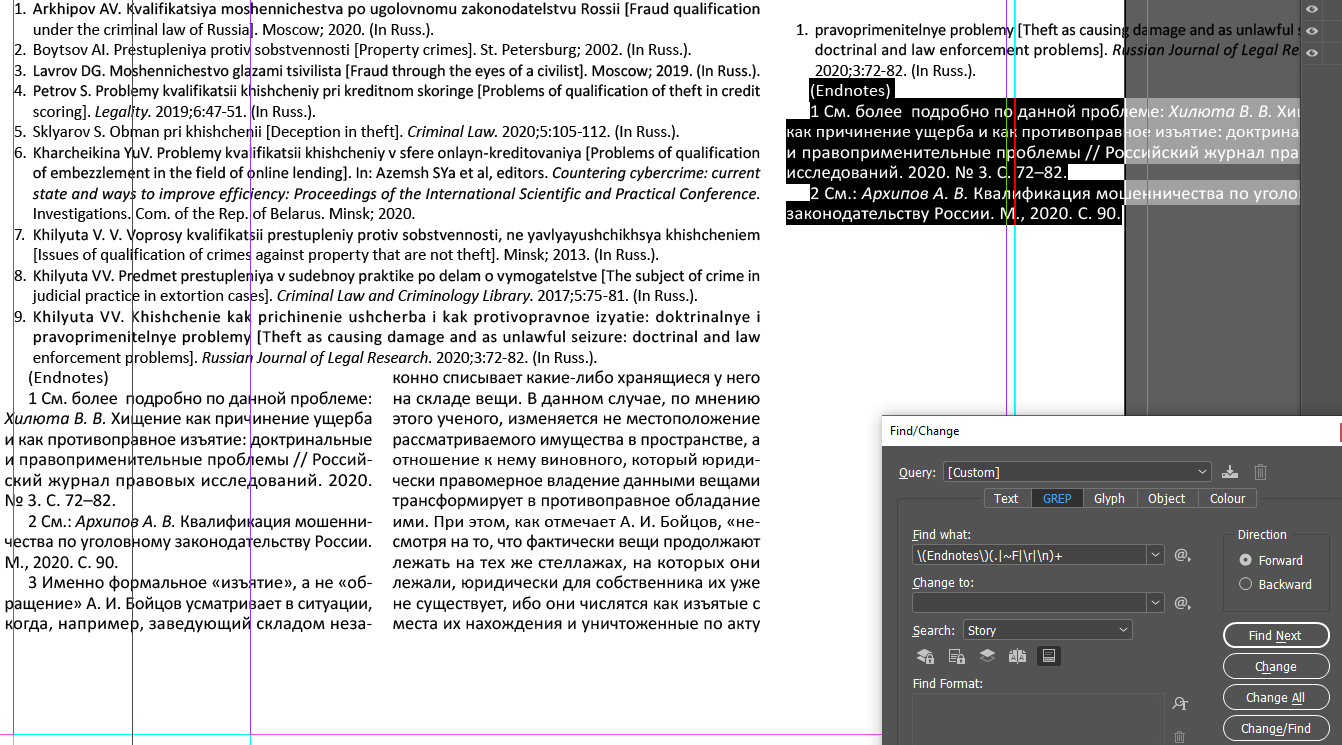1342x745 pixels.
Task: Hide the first layer via its eye icon
Action: click(1312, 9)
